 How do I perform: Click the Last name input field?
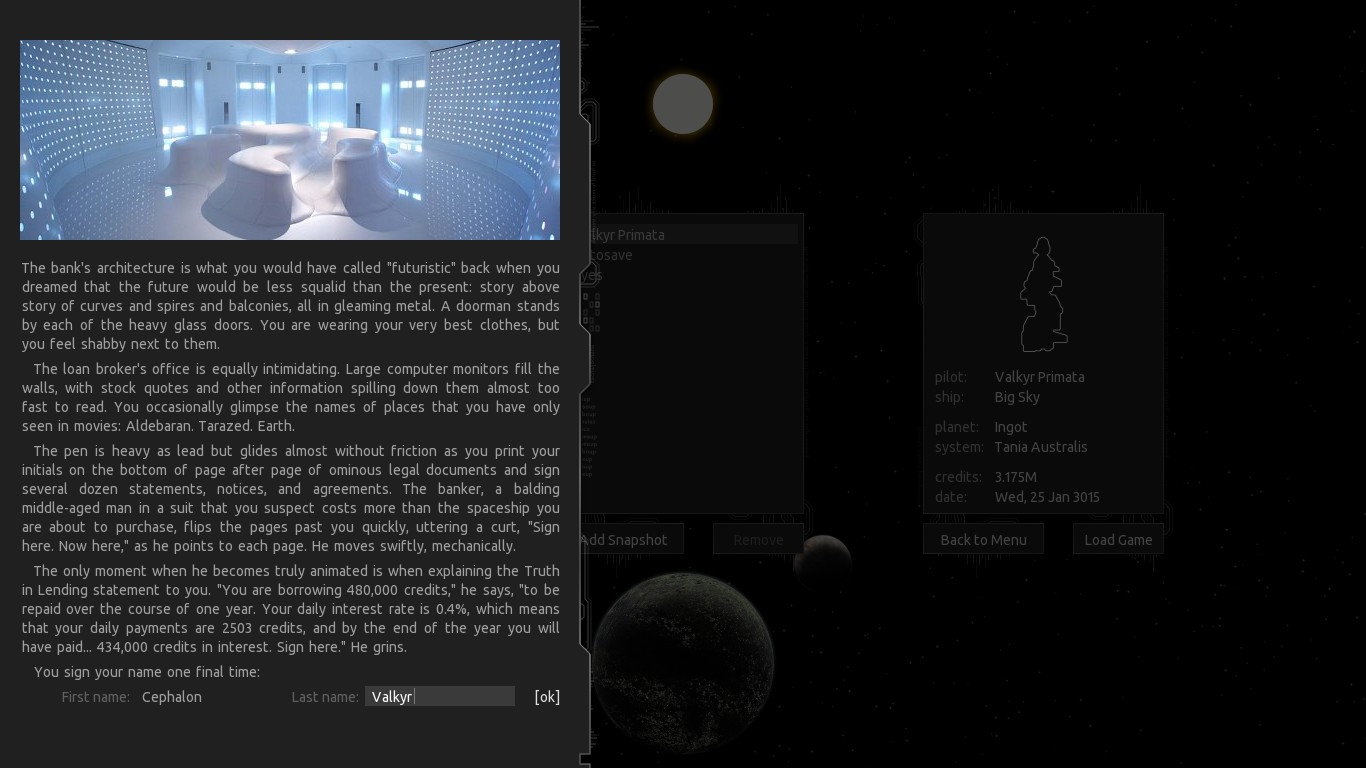tap(440, 697)
